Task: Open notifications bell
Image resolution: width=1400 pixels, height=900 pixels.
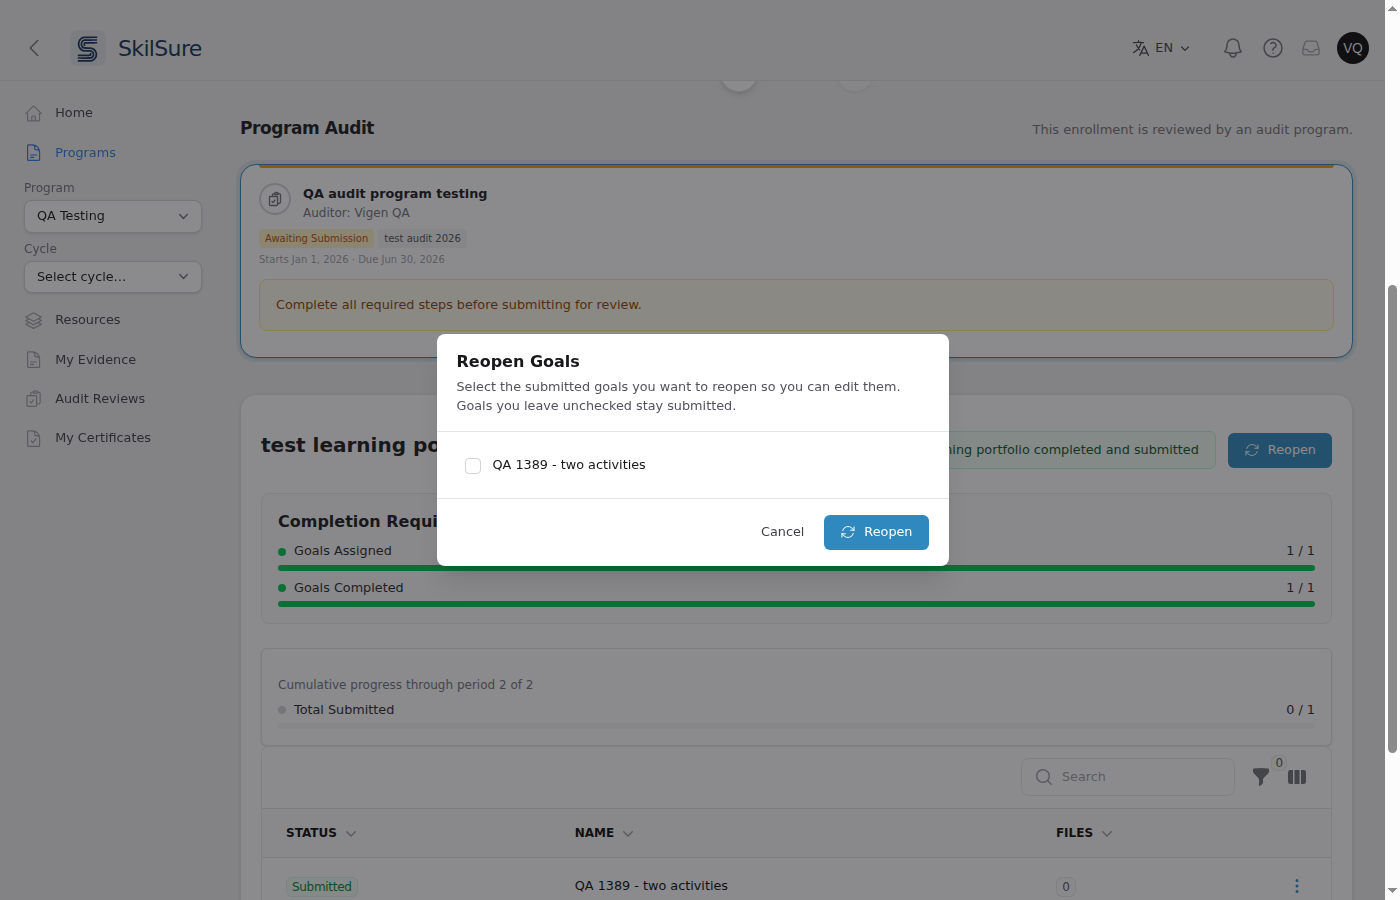Action: point(1233,48)
